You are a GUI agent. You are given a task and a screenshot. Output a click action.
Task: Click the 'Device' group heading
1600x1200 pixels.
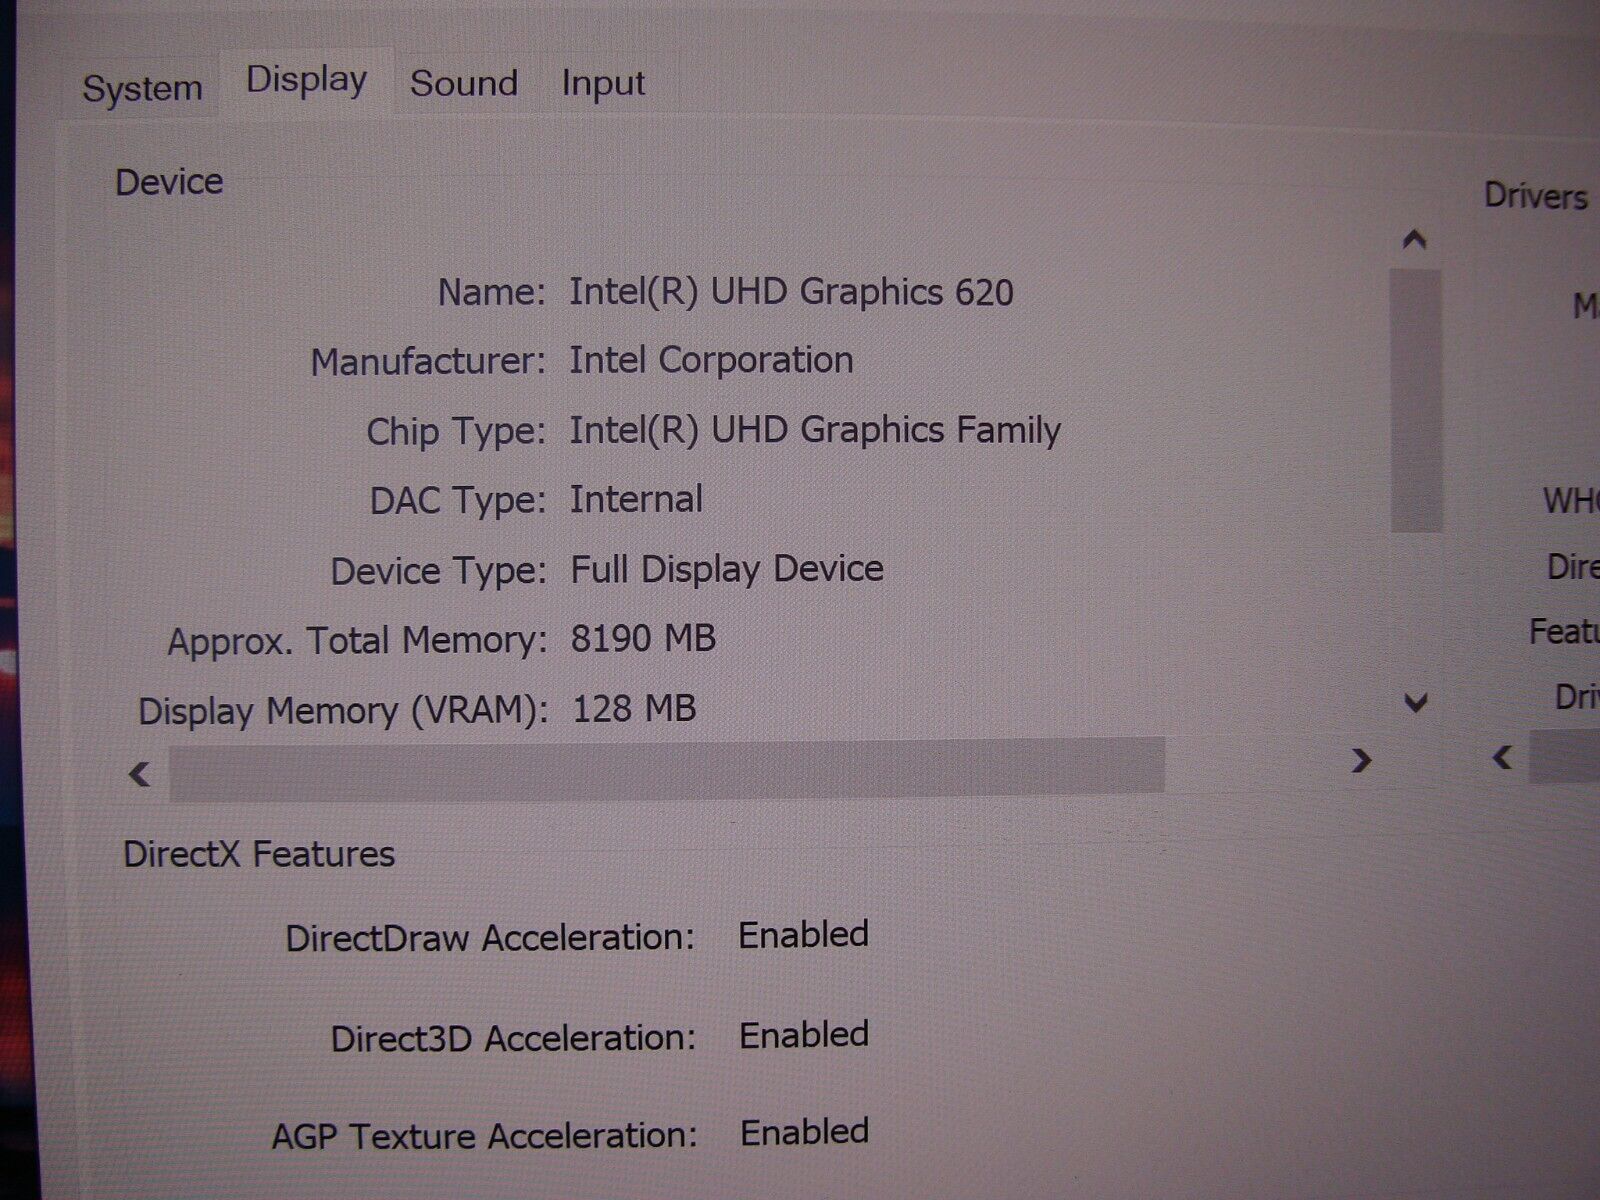pyautogui.click(x=169, y=182)
